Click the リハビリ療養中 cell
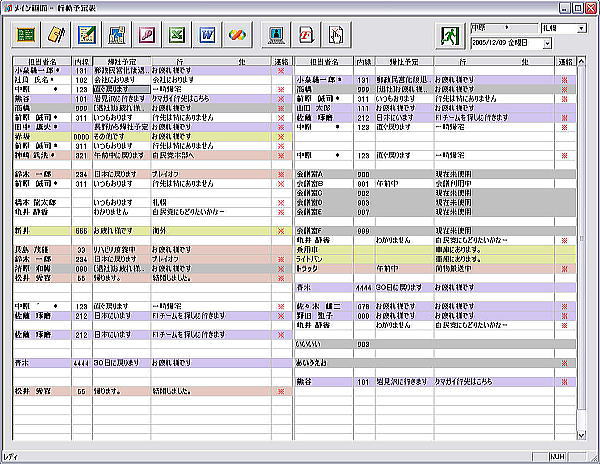The width and height of the screenshot is (600, 464). [122, 249]
